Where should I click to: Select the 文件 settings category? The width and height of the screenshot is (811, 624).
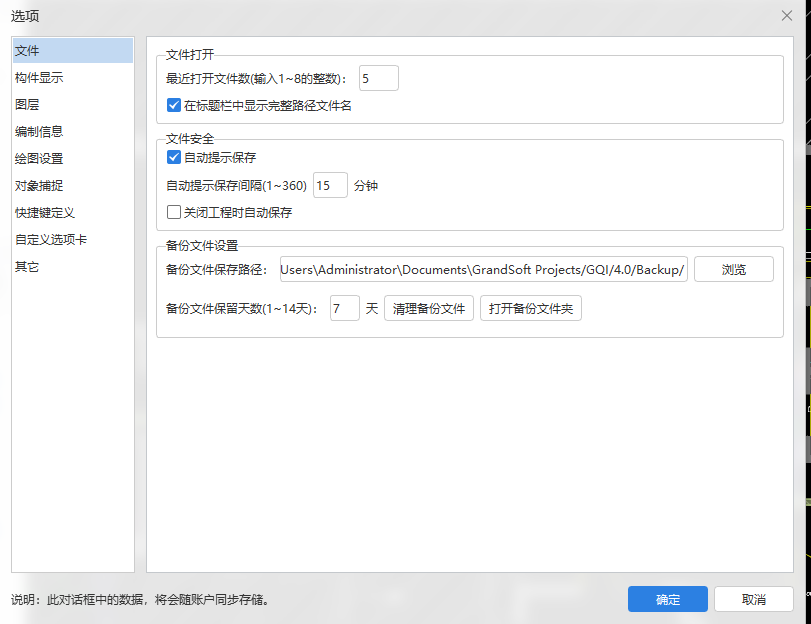[x=28, y=50]
